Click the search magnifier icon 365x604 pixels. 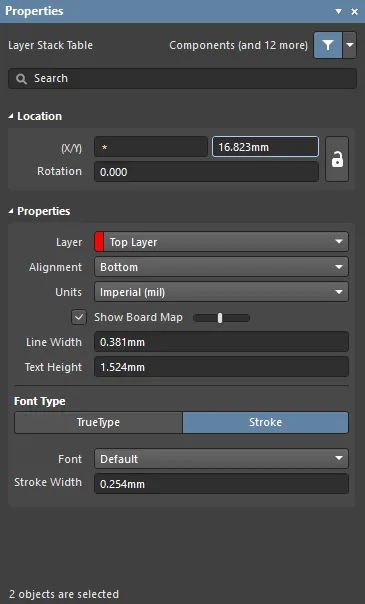[21, 79]
